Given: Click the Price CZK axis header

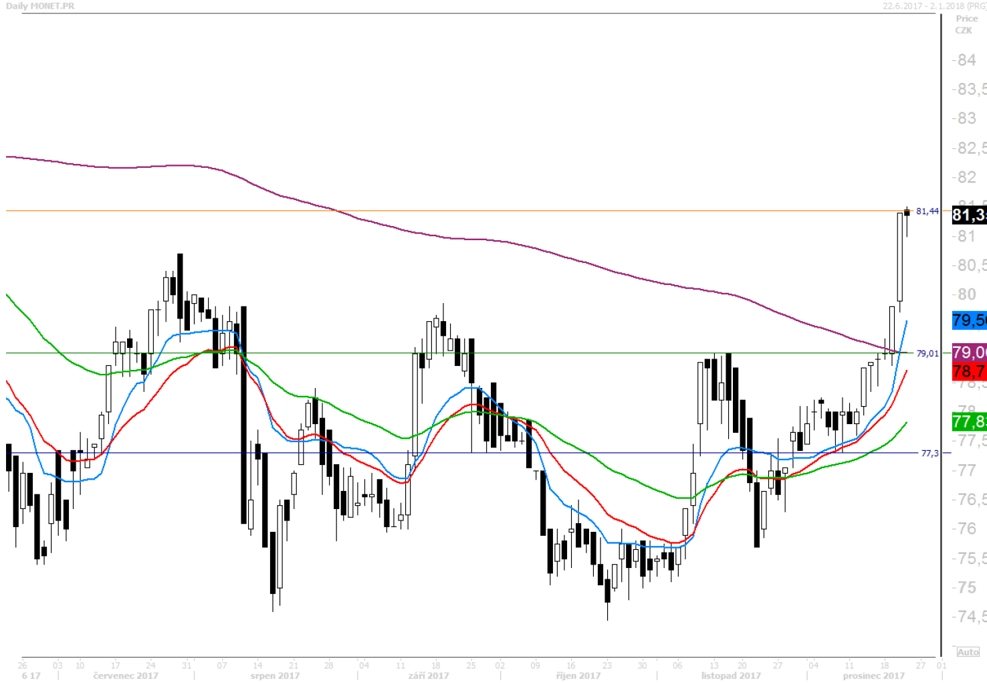Looking at the screenshot, I should 966,25.
